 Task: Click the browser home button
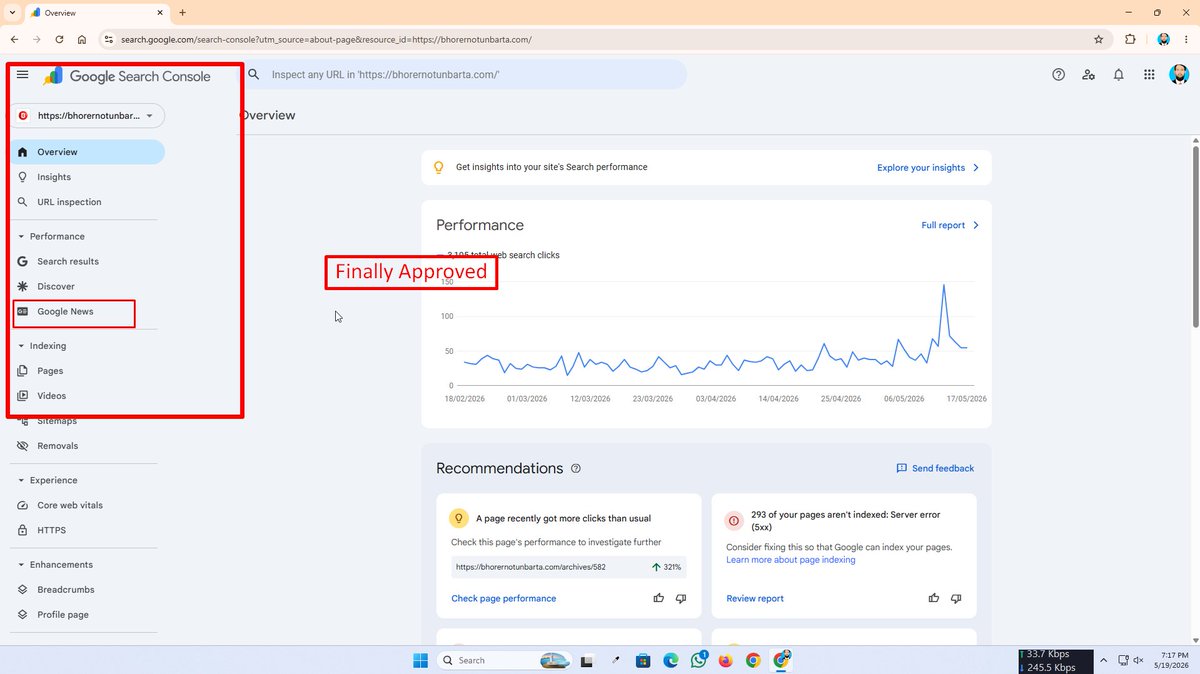[x=82, y=40]
